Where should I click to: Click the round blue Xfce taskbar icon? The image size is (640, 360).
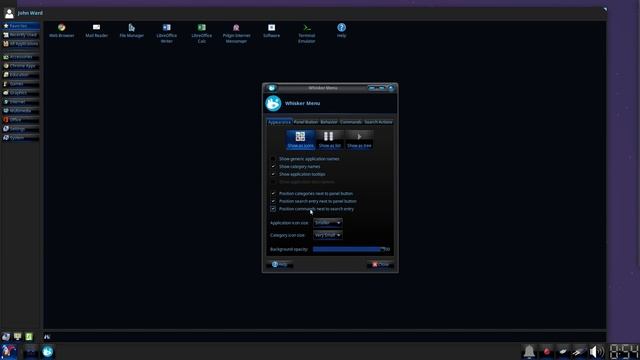[x=48, y=351]
